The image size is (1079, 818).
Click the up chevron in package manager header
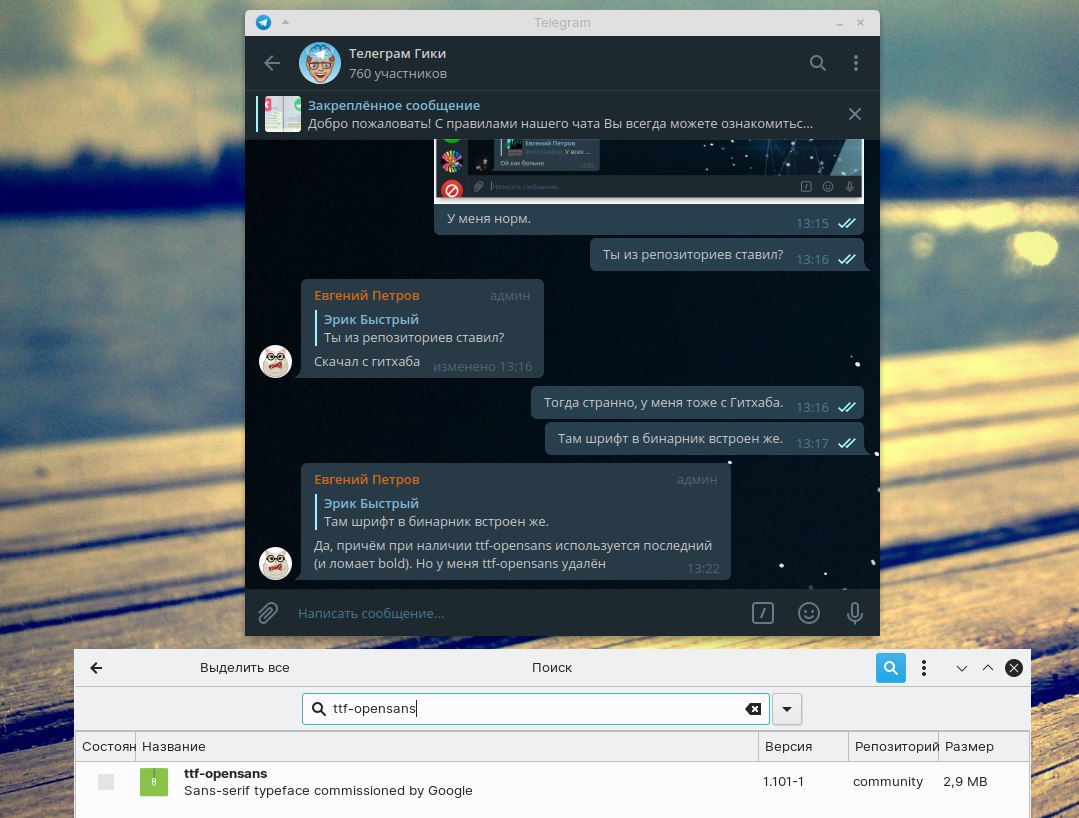pos(987,668)
